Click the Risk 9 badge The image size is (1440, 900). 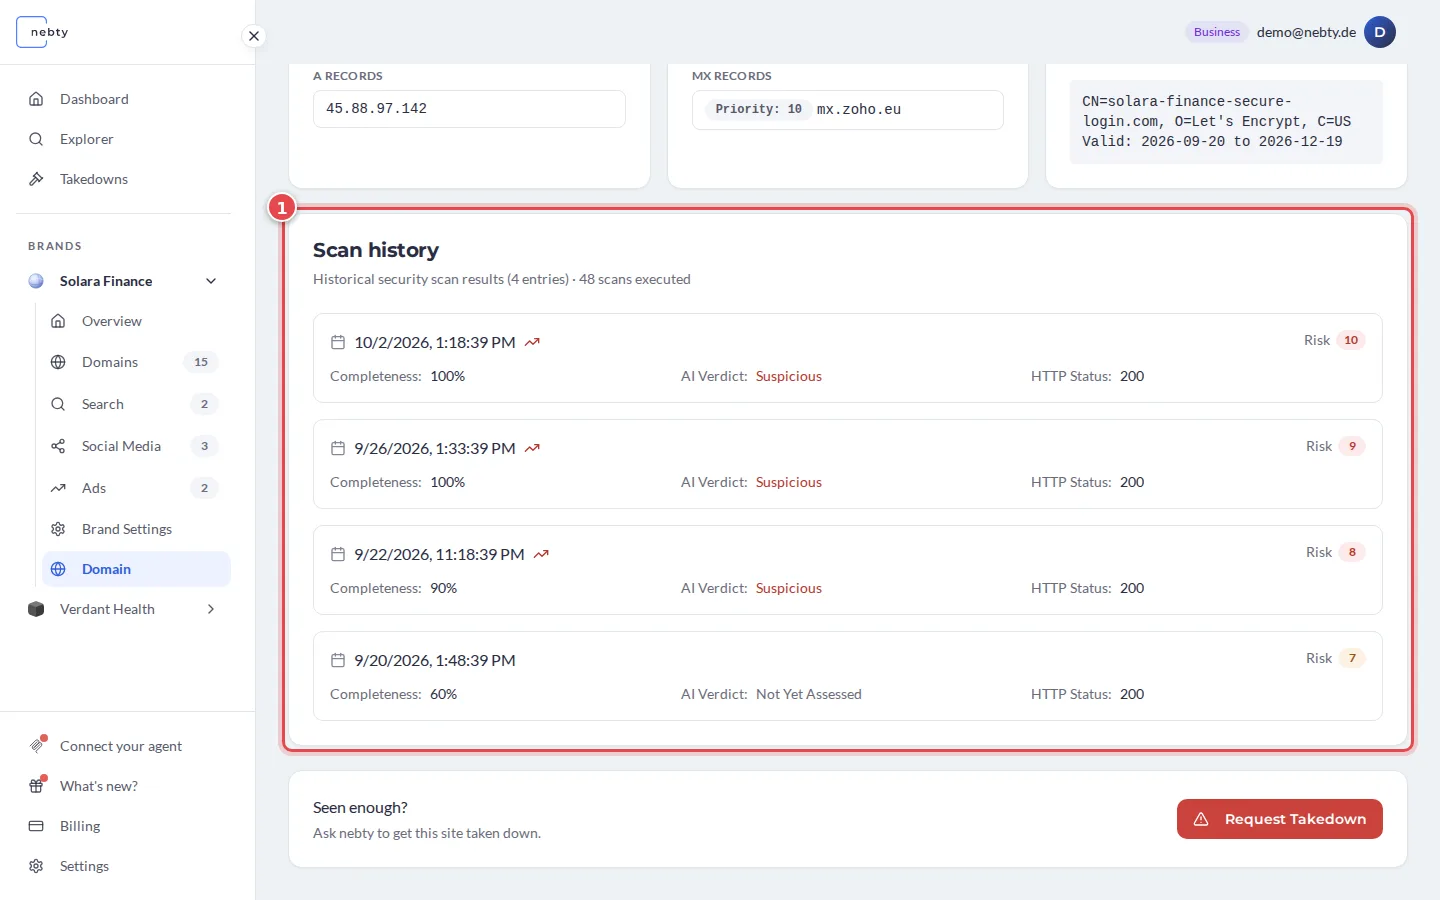(1352, 446)
